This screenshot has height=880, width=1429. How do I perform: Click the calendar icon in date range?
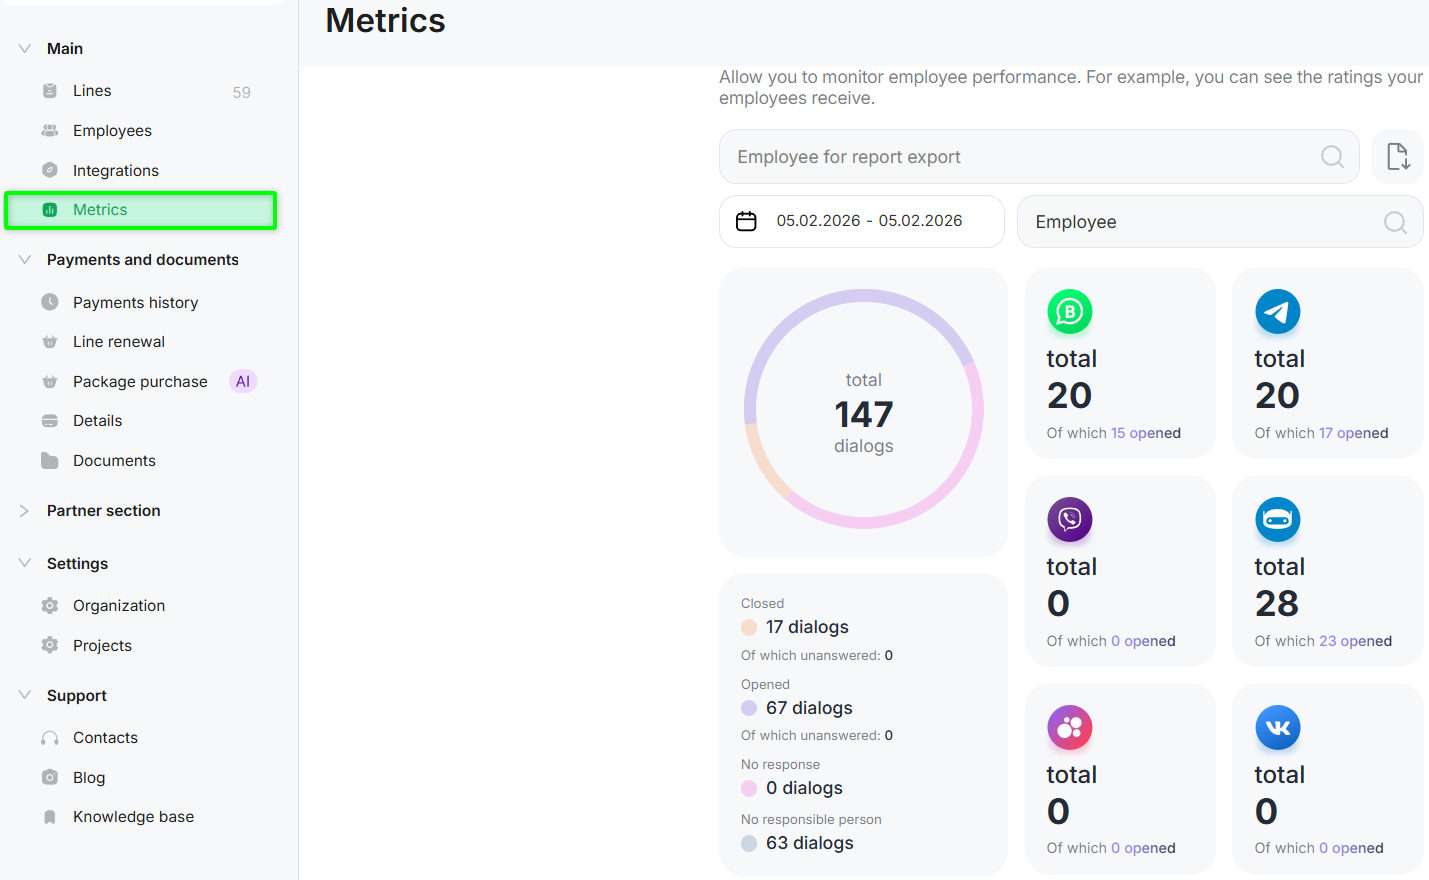[x=746, y=221]
